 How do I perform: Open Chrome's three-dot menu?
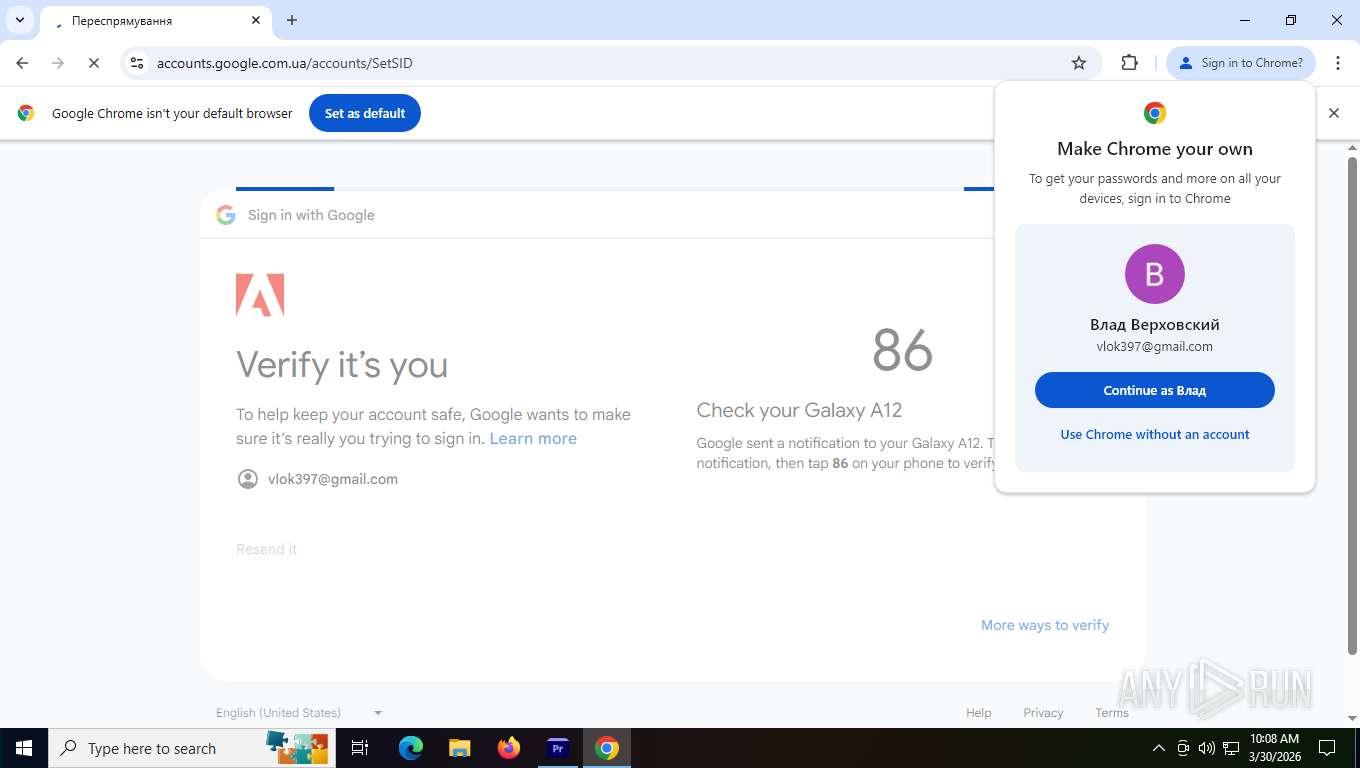point(1338,63)
